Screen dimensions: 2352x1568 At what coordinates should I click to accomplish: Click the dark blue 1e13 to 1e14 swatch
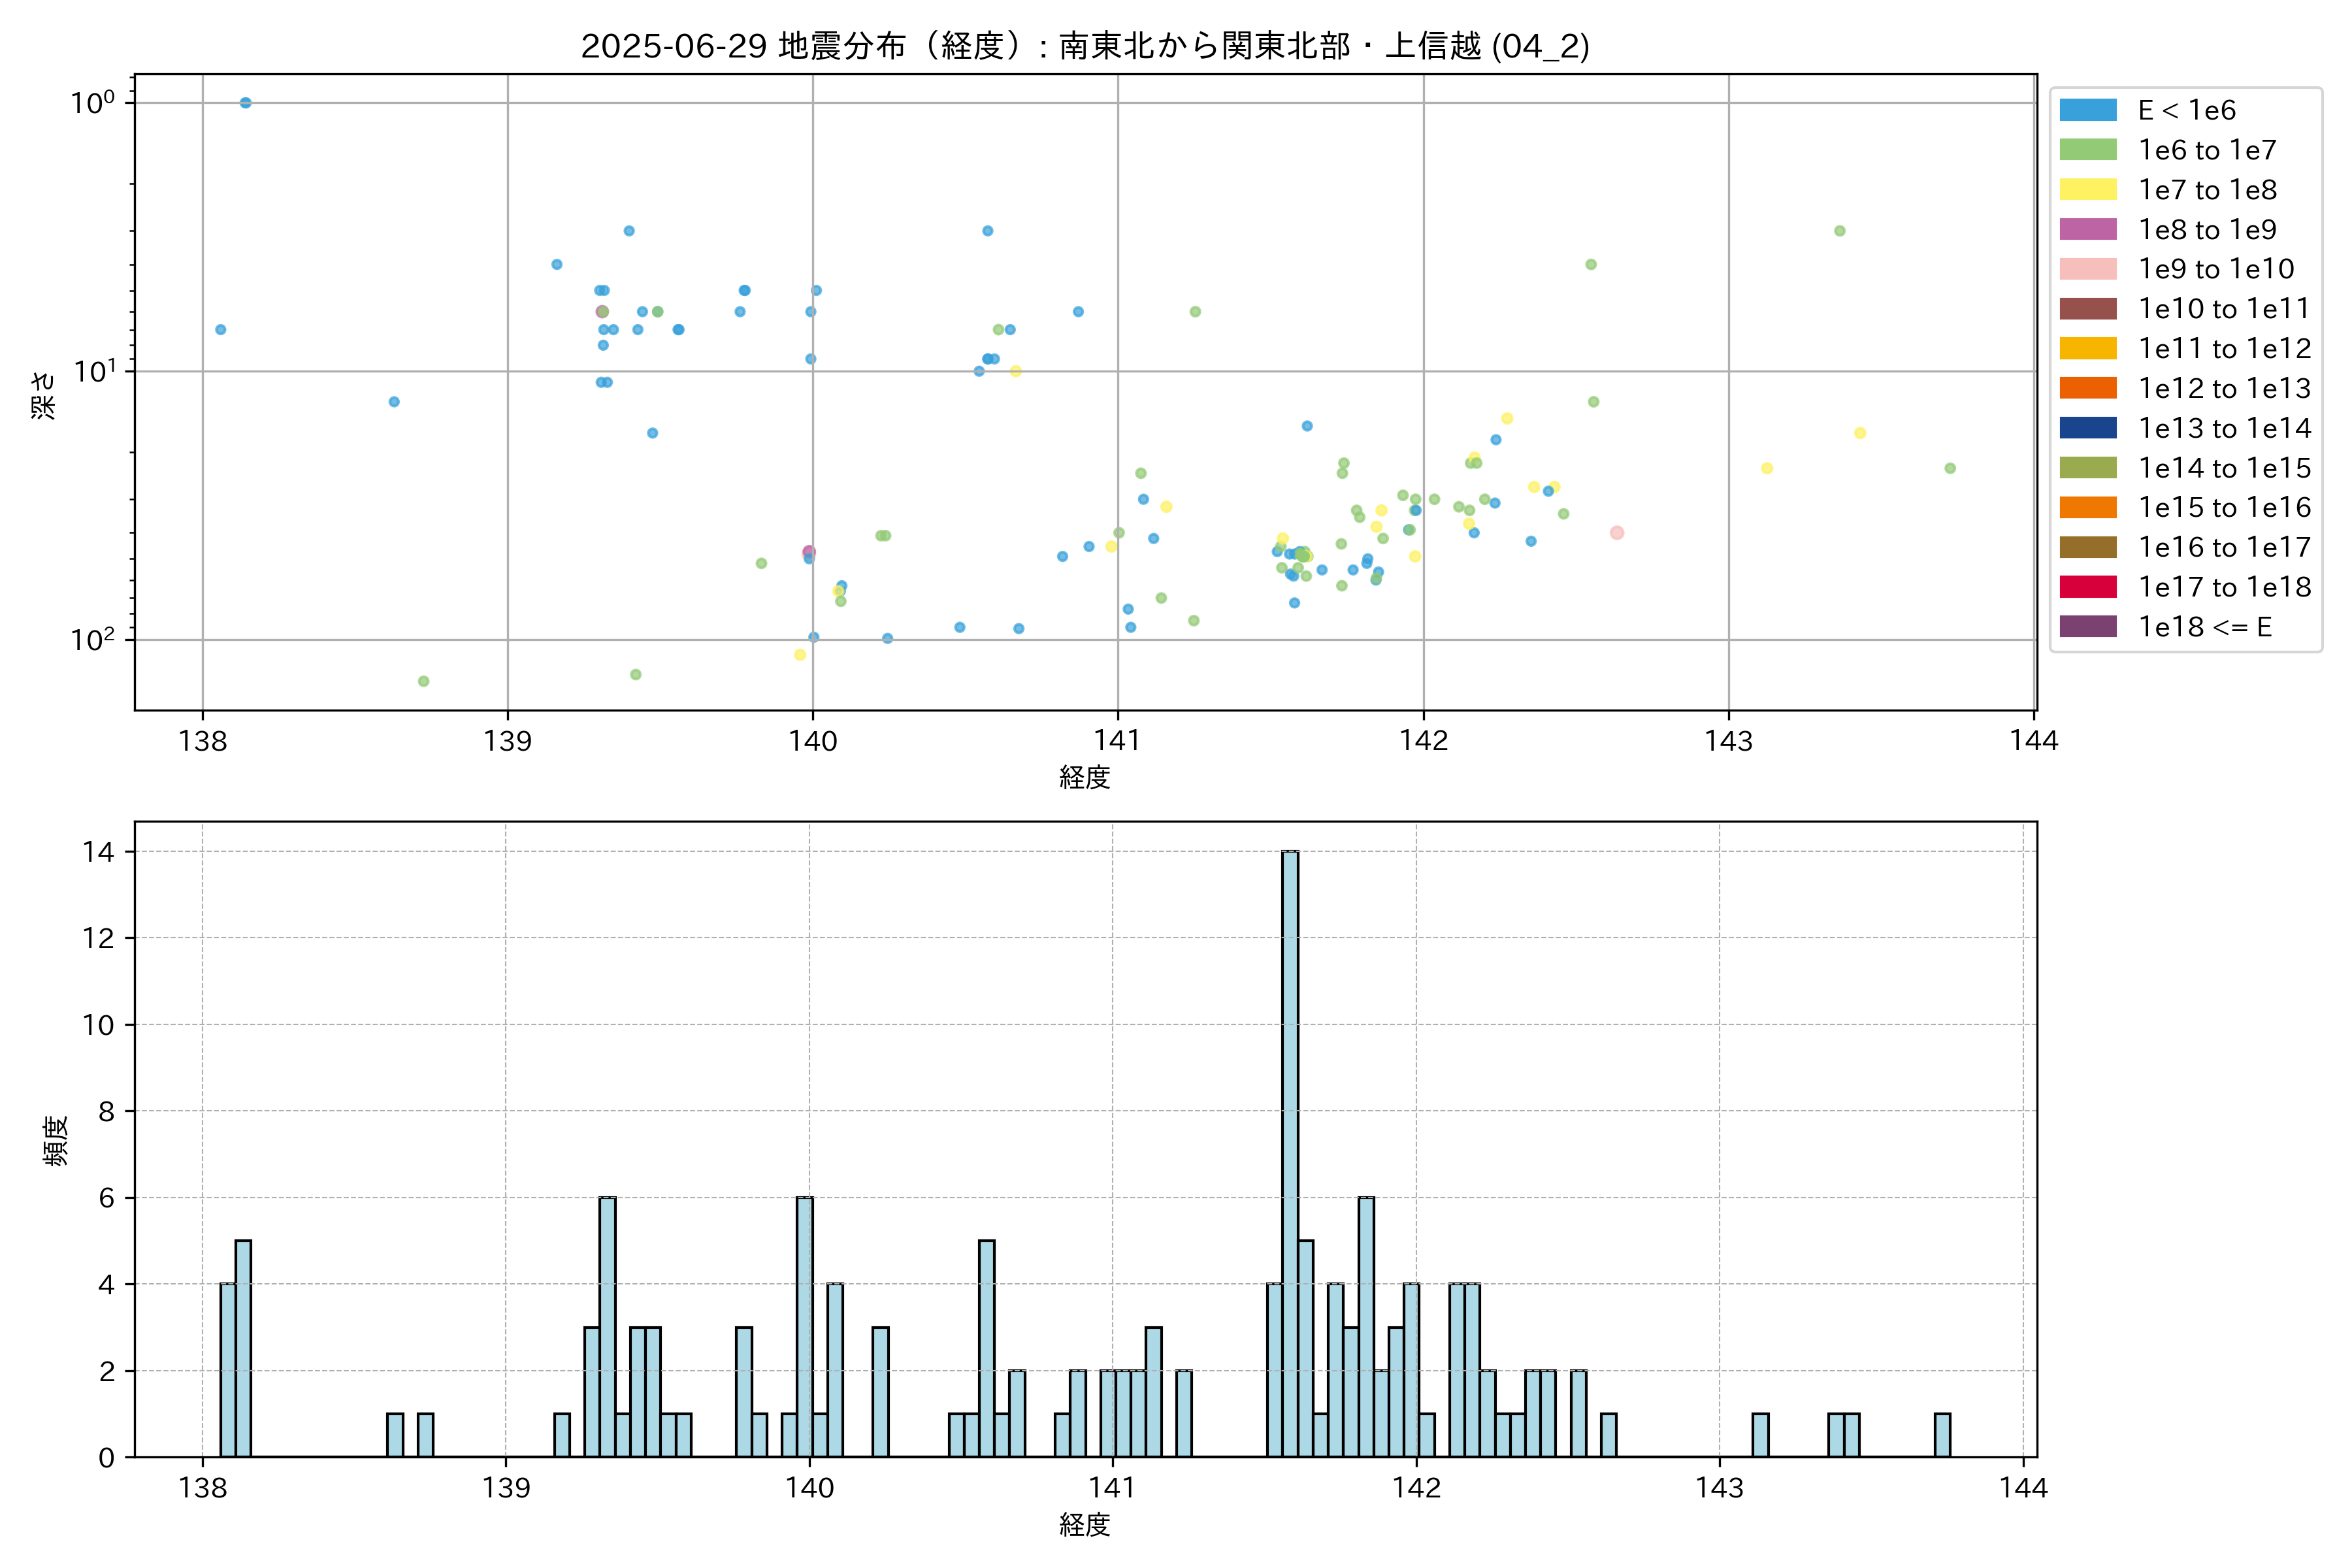2087,428
